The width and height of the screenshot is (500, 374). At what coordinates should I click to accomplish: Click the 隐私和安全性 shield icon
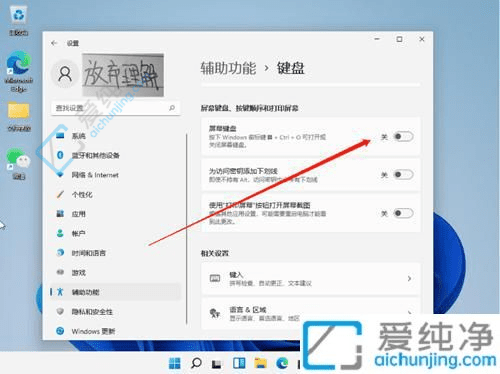[60, 311]
